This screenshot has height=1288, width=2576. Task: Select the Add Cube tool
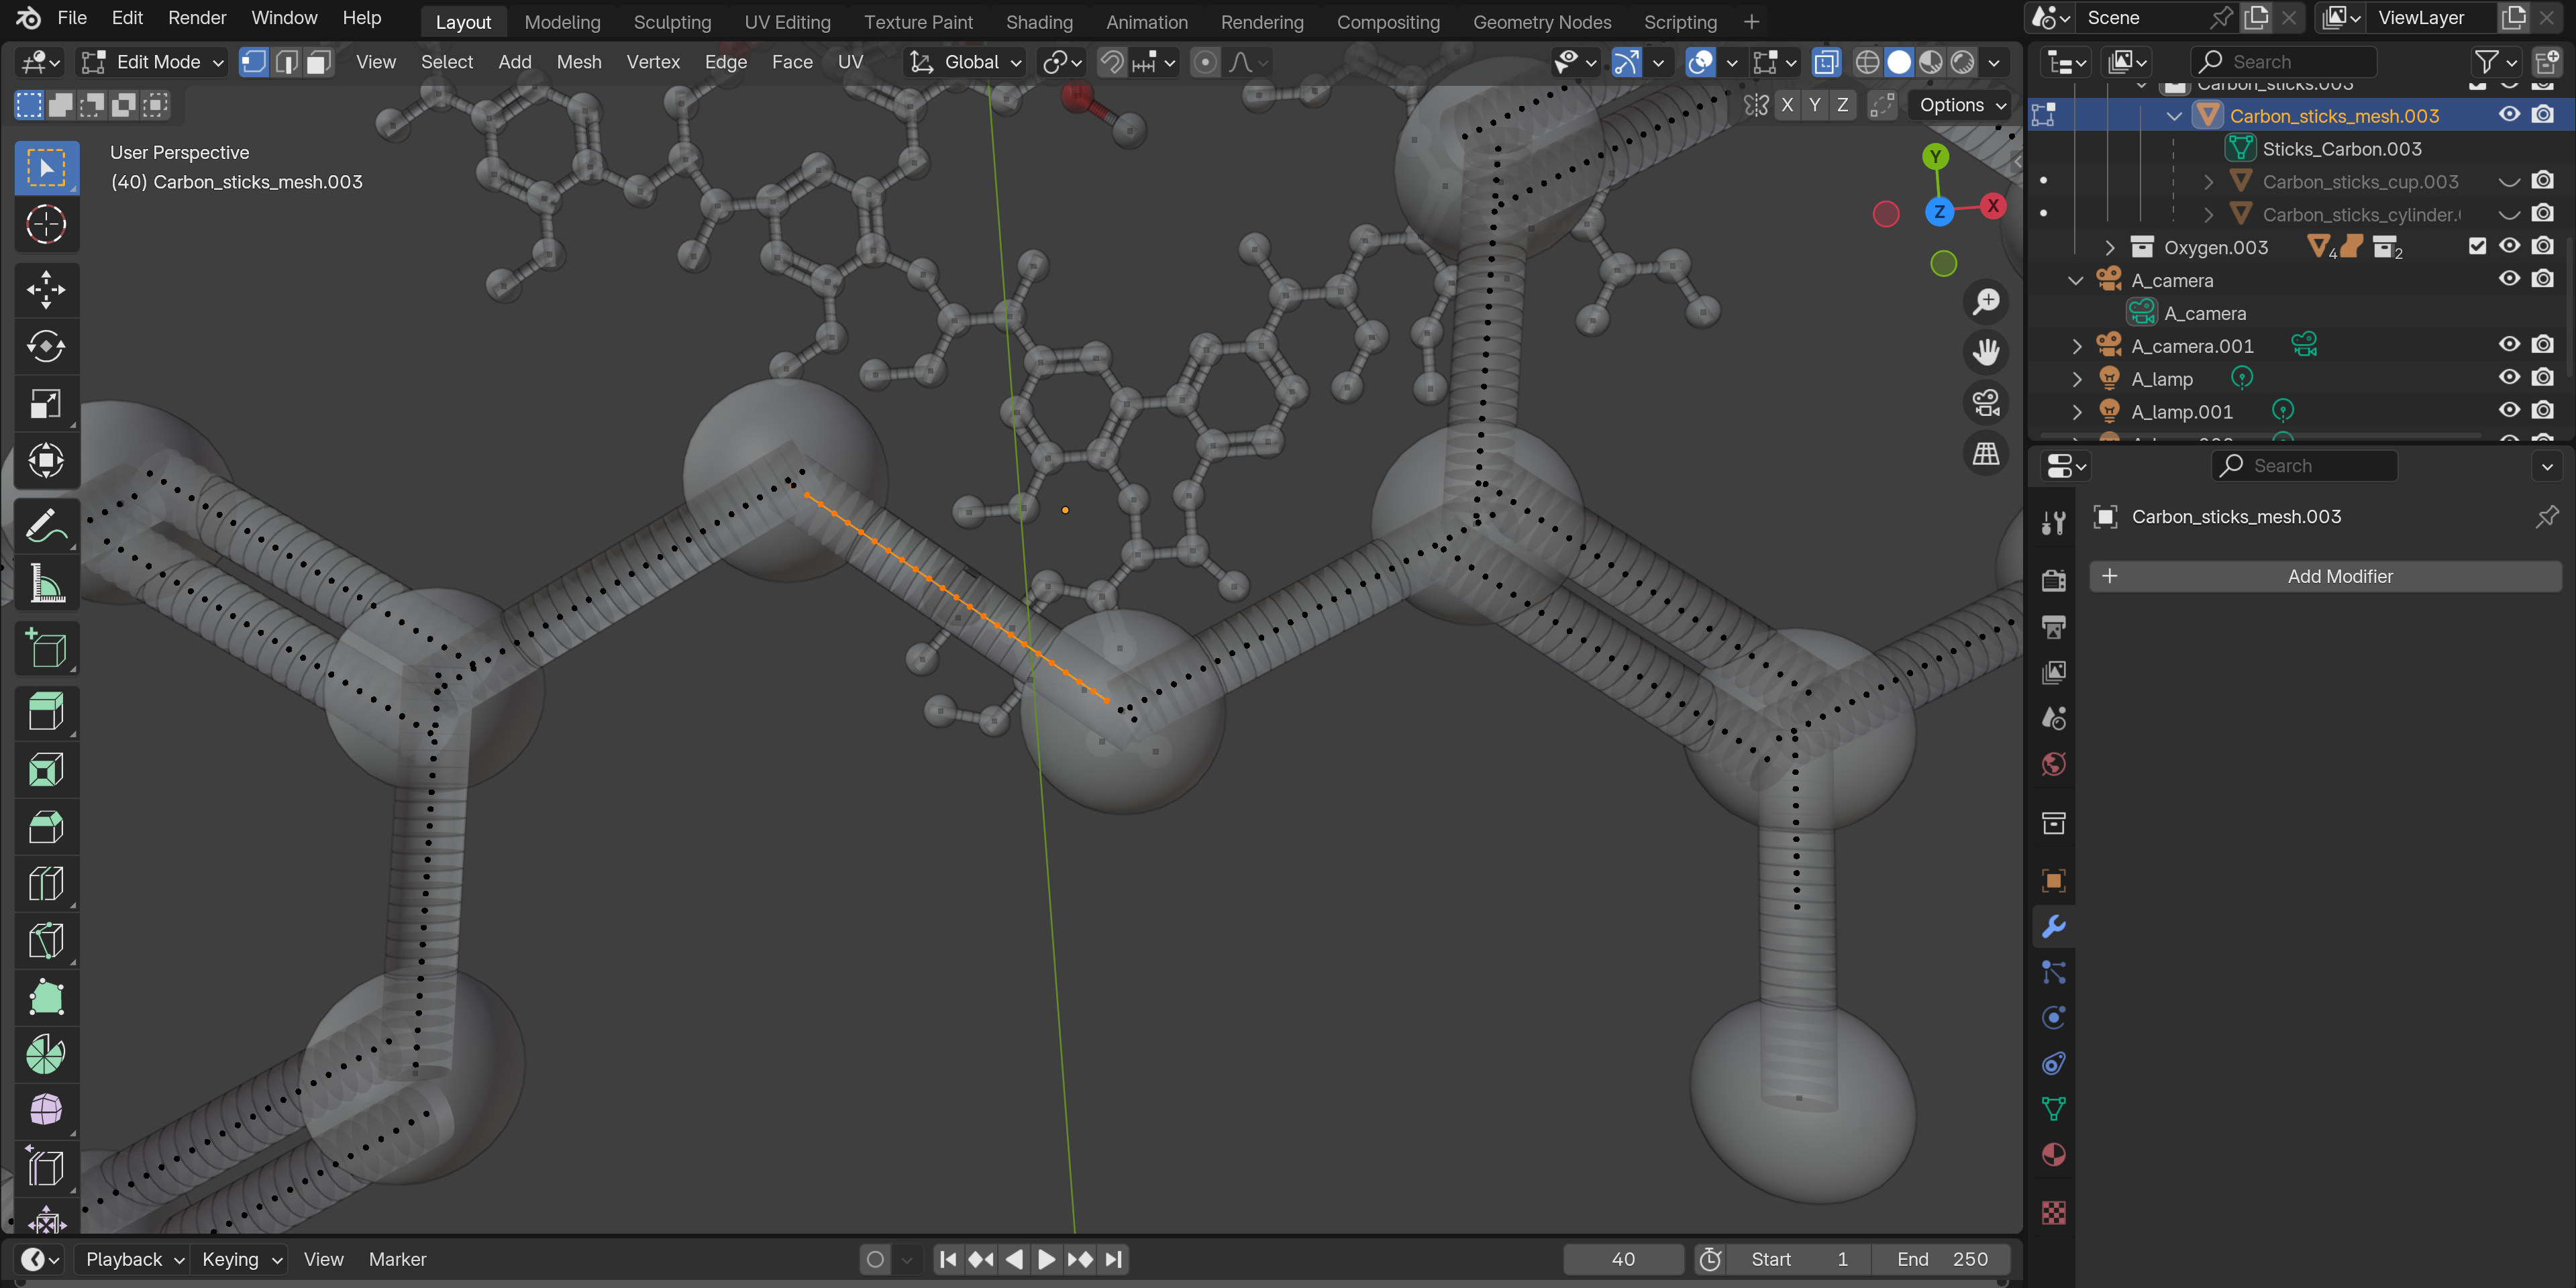46,648
